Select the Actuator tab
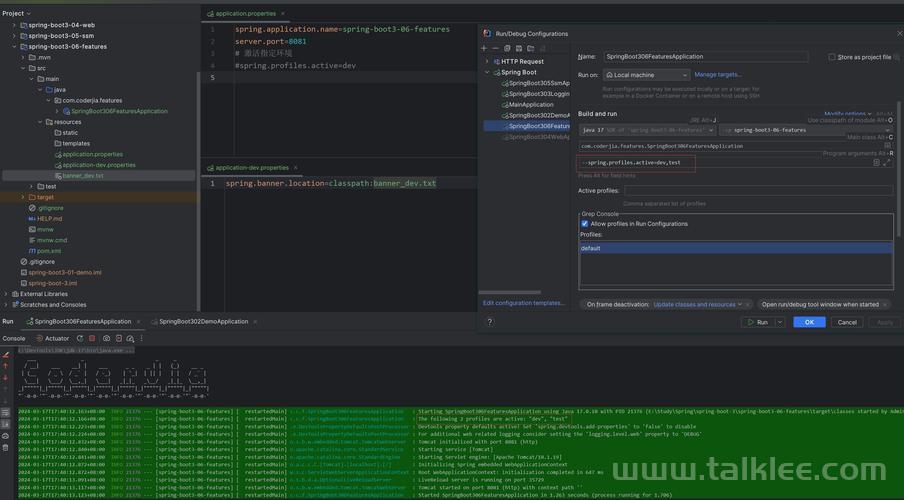The height and width of the screenshot is (500, 904). [x=52, y=339]
